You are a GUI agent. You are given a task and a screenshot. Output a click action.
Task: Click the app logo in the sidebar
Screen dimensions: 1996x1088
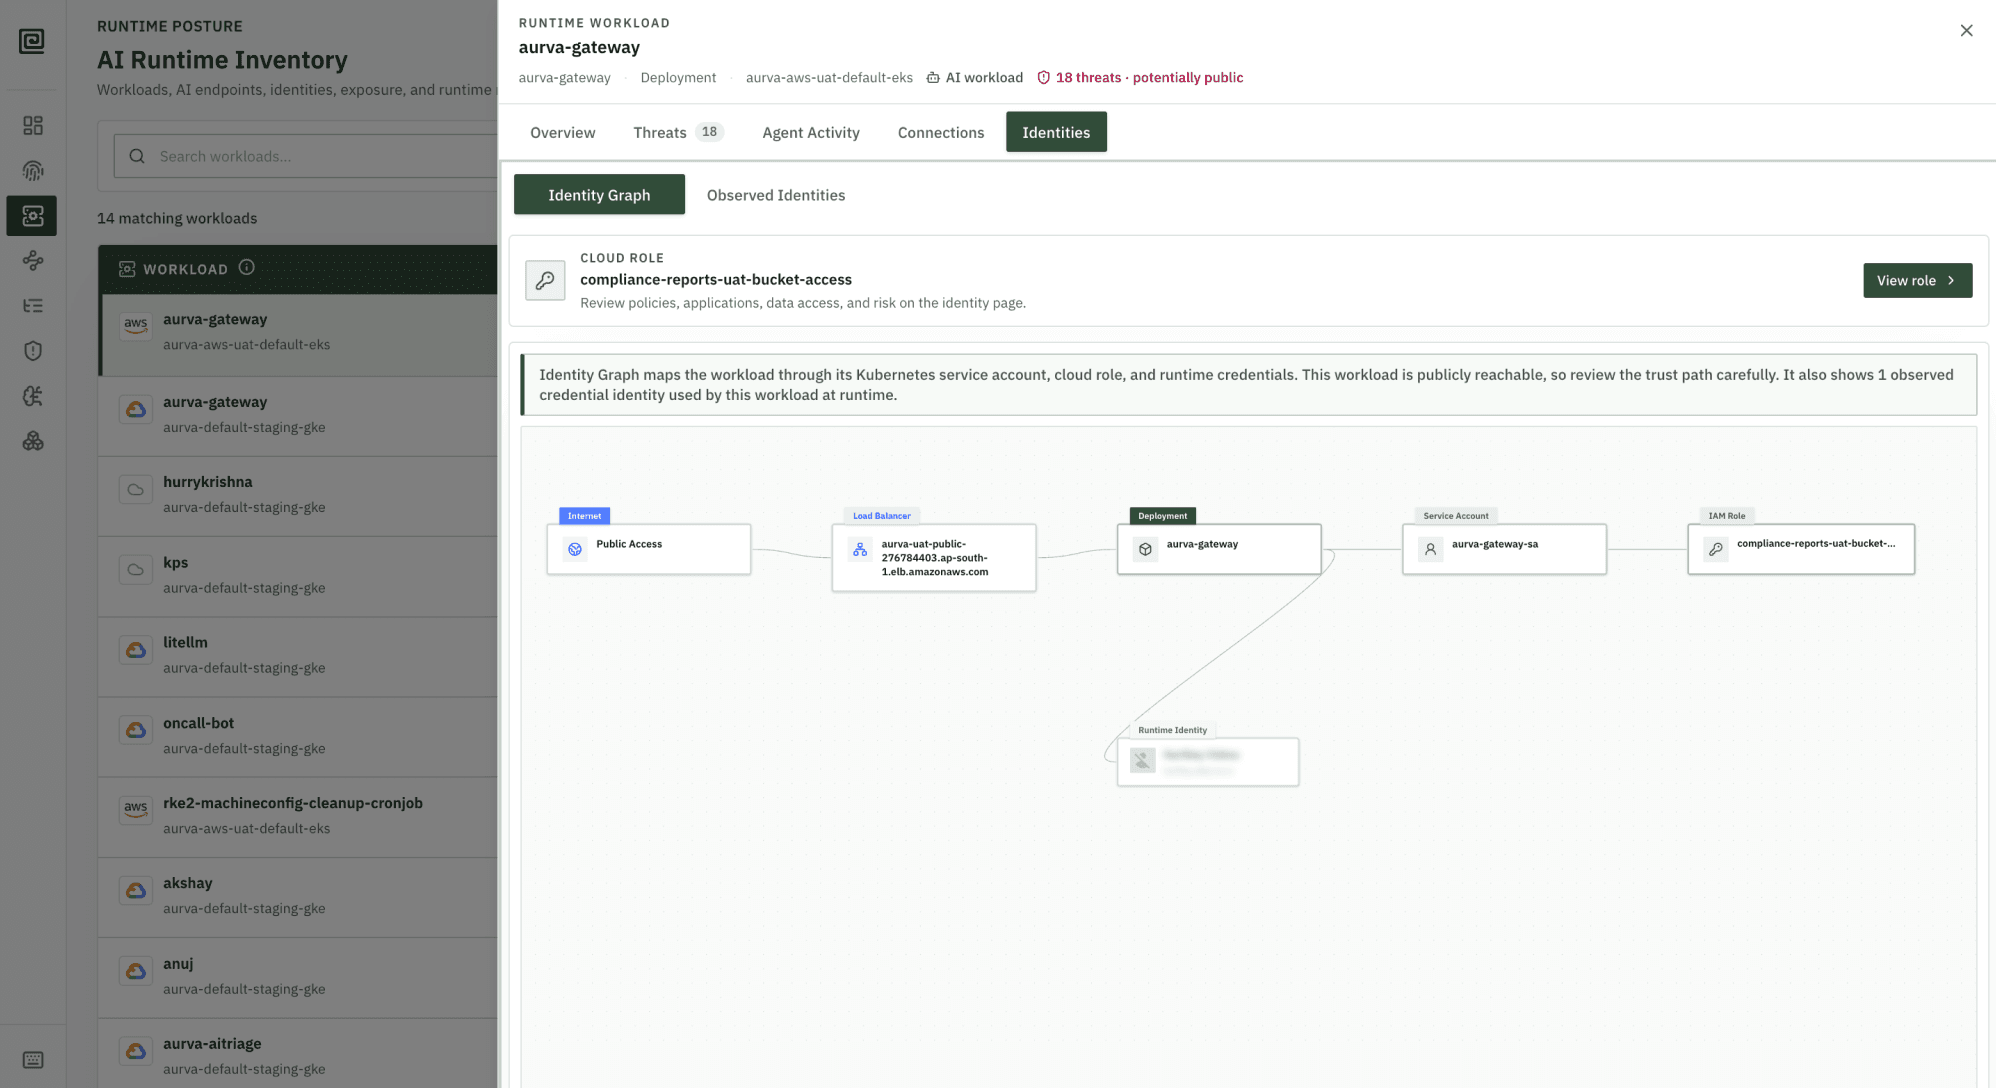pos(32,41)
